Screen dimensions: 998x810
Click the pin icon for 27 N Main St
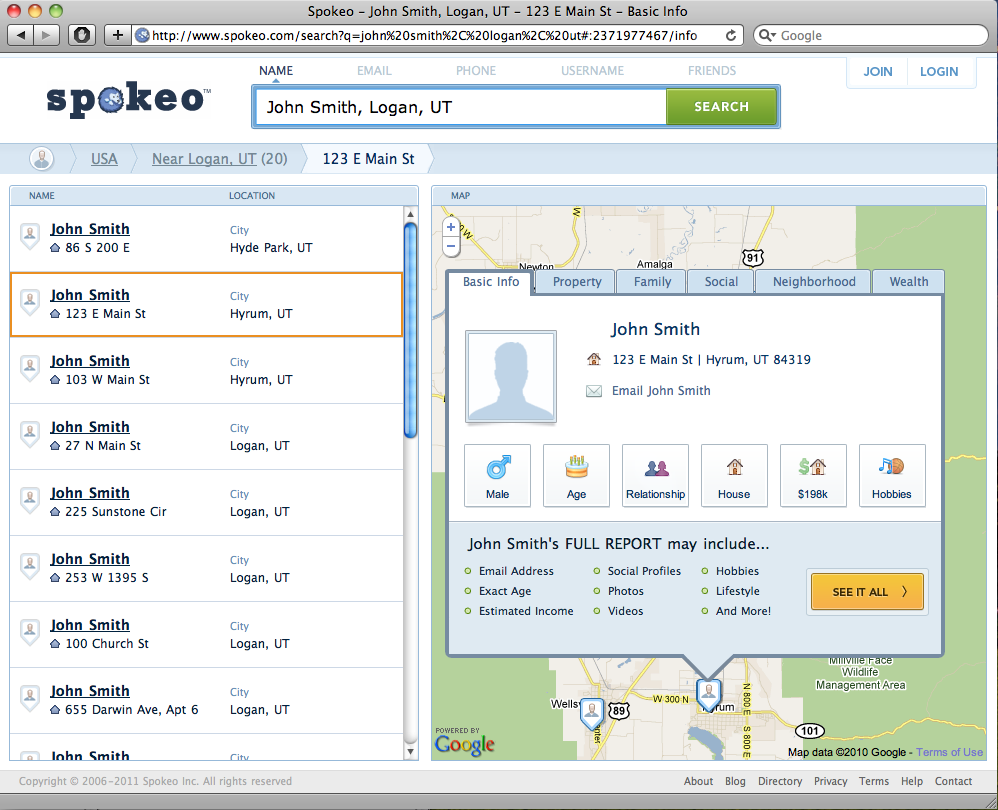[x=30, y=435]
